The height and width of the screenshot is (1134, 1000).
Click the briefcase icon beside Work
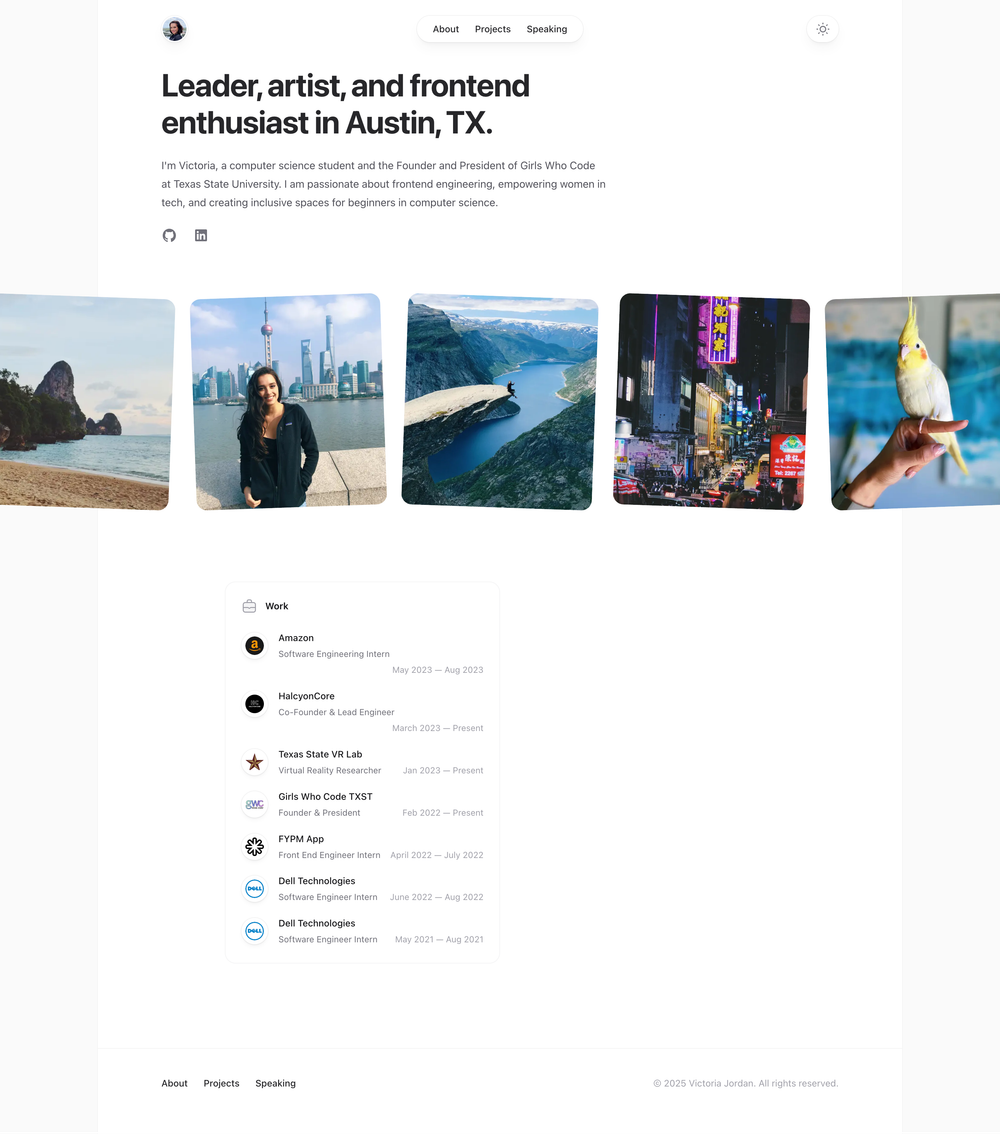[x=249, y=606]
